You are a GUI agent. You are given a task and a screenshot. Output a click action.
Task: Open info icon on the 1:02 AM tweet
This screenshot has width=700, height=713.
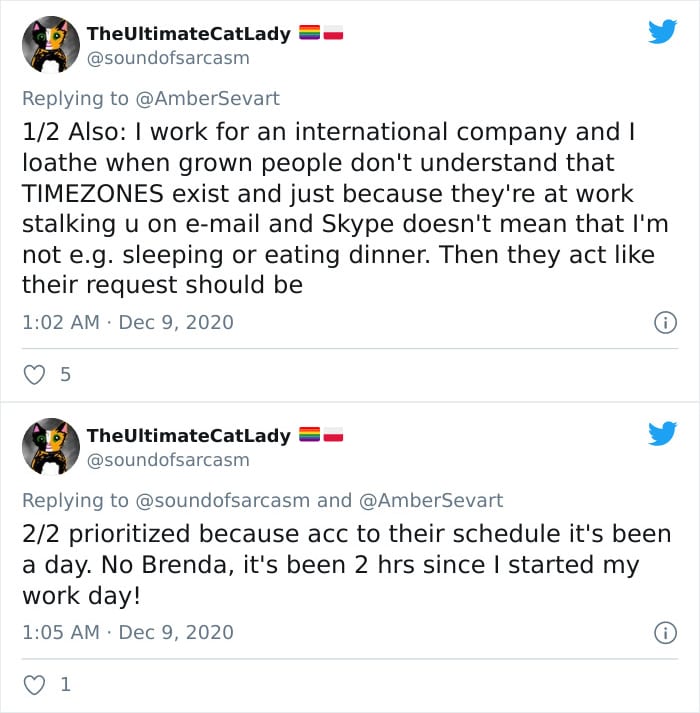click(x=664, y=322)
